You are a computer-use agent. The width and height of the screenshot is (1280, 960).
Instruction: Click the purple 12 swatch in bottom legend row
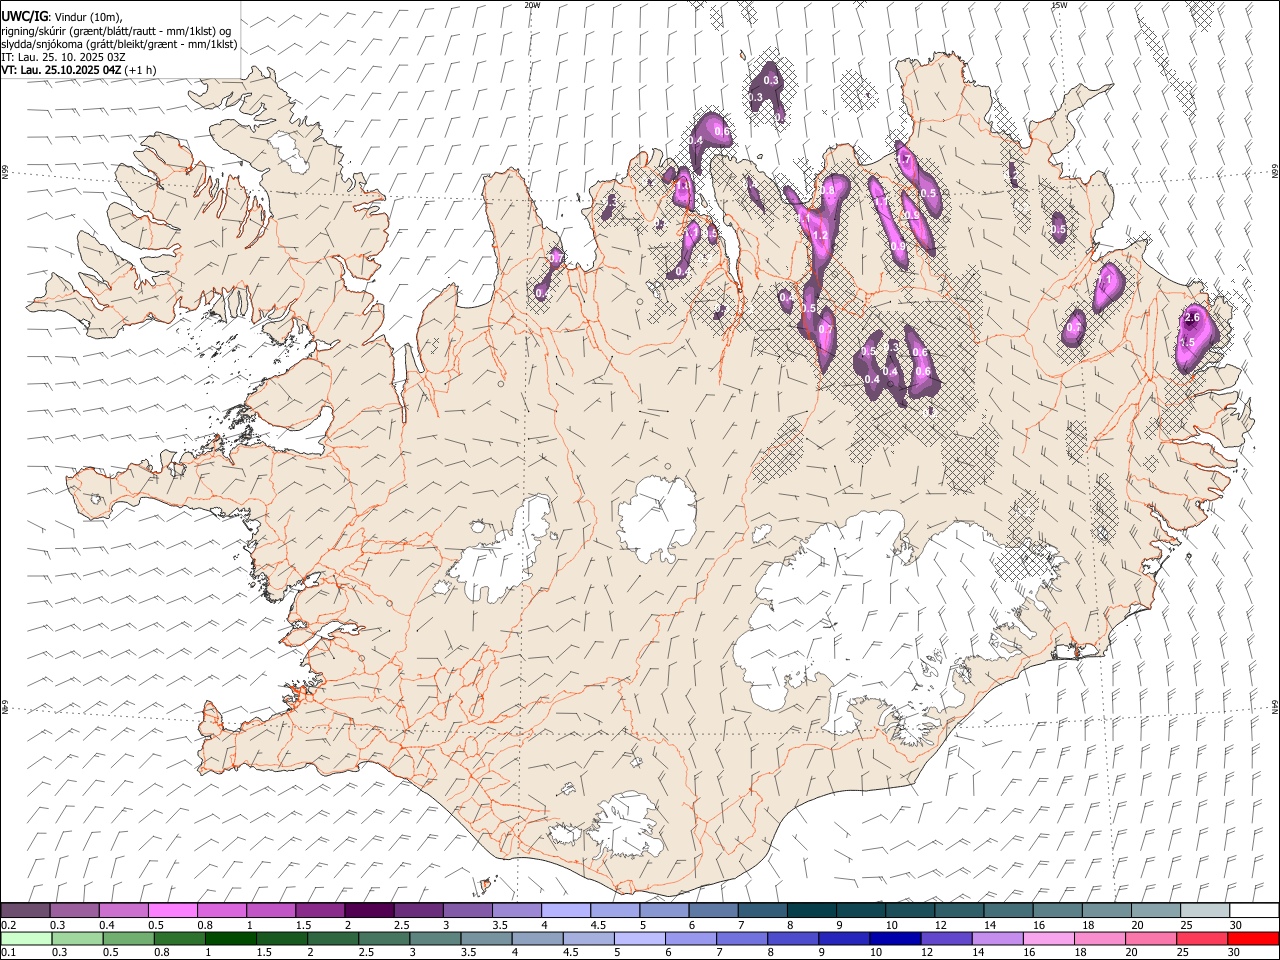pyautogui.click(x=945, y=938)
